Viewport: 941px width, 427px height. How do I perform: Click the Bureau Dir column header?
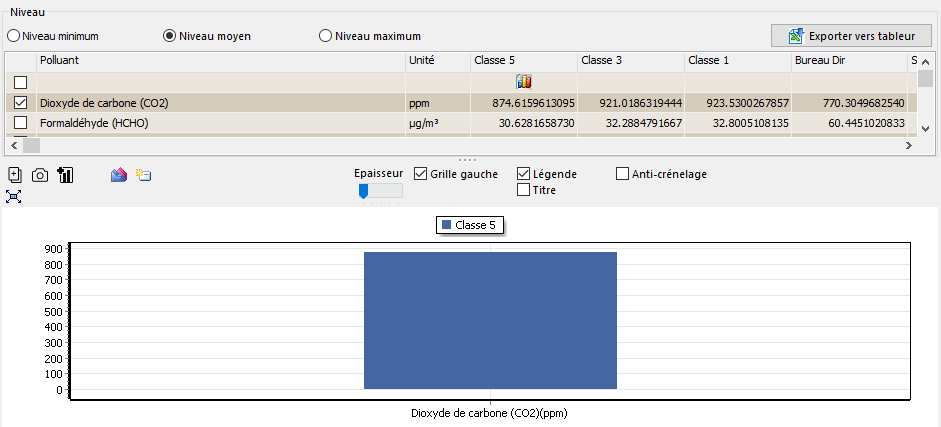point(849,61)
